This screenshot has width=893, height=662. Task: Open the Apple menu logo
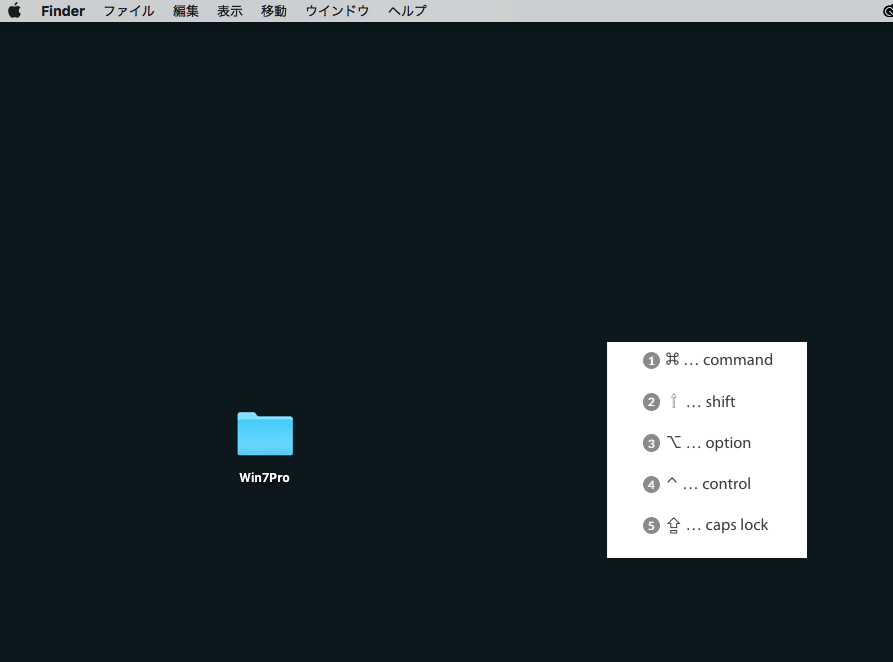tap(15, 10)
